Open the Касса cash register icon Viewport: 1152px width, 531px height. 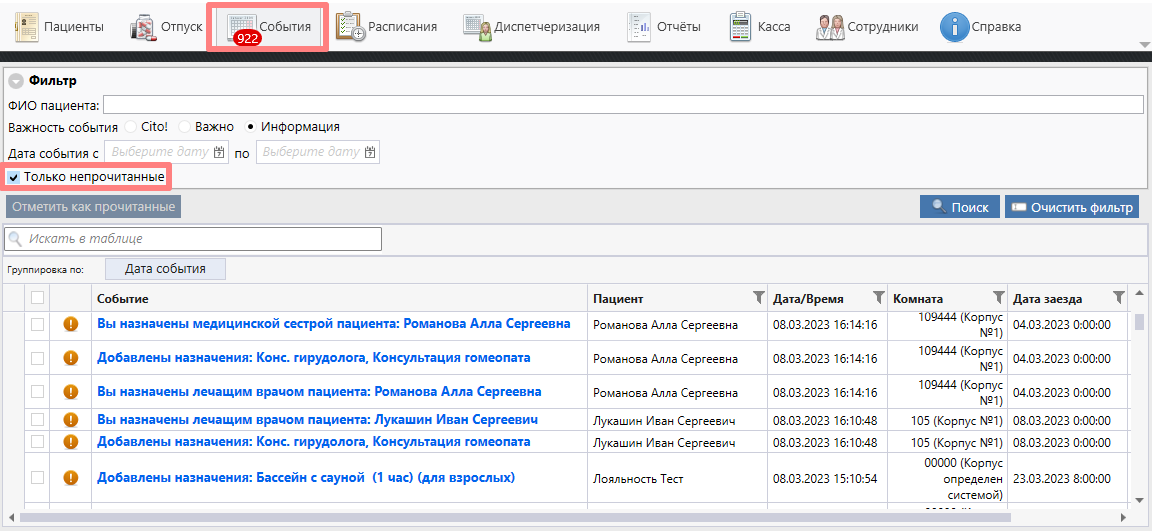click(x=741, y=27)
